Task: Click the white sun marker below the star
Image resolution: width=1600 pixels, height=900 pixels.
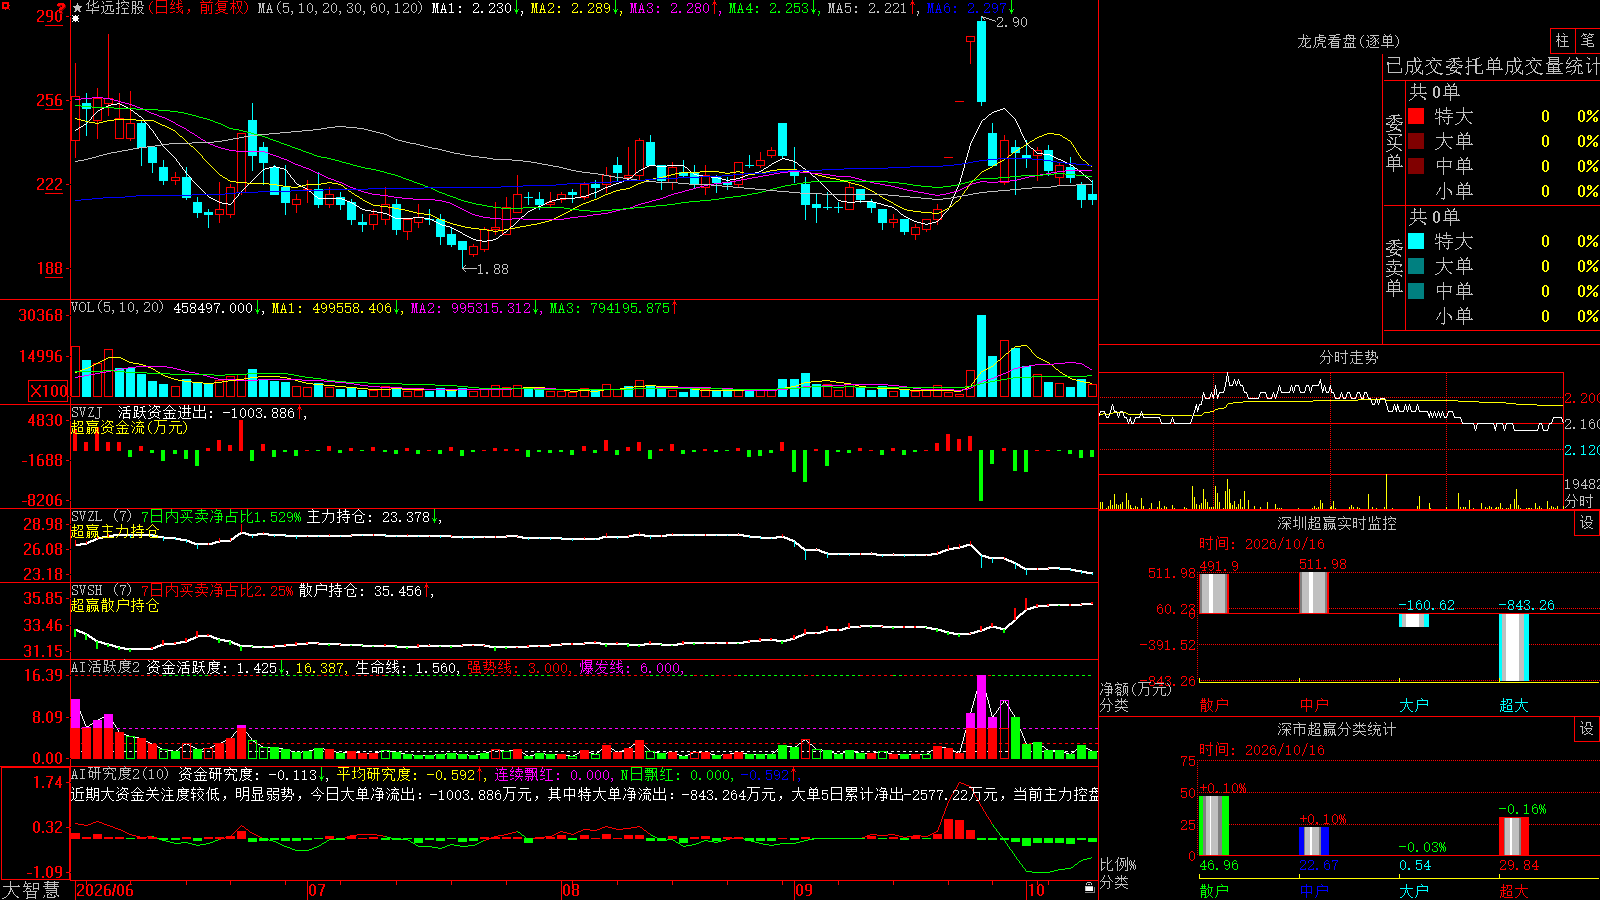Action: (76, 19)
